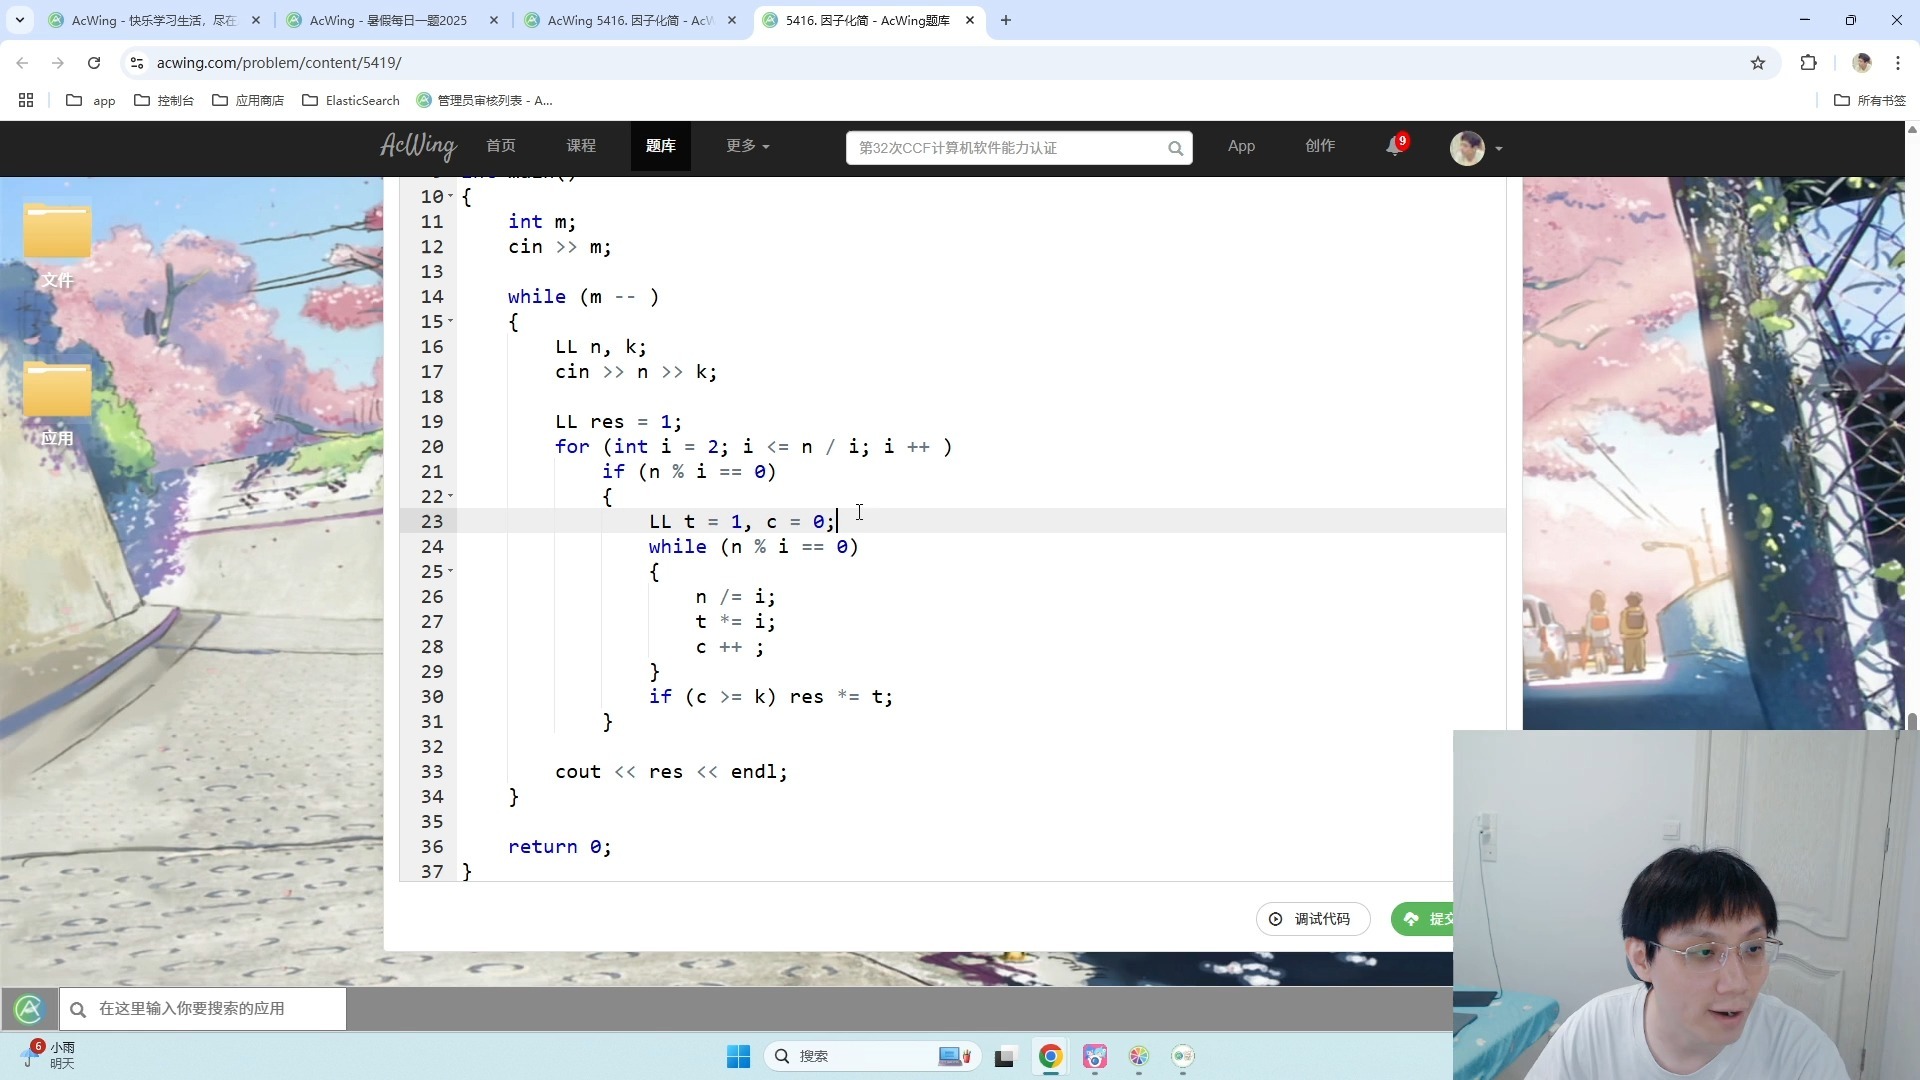The height and width of the screenshot is (1080, 1920).
Task: Collapse the code fold at line 22
Action: tap(450, 496)
